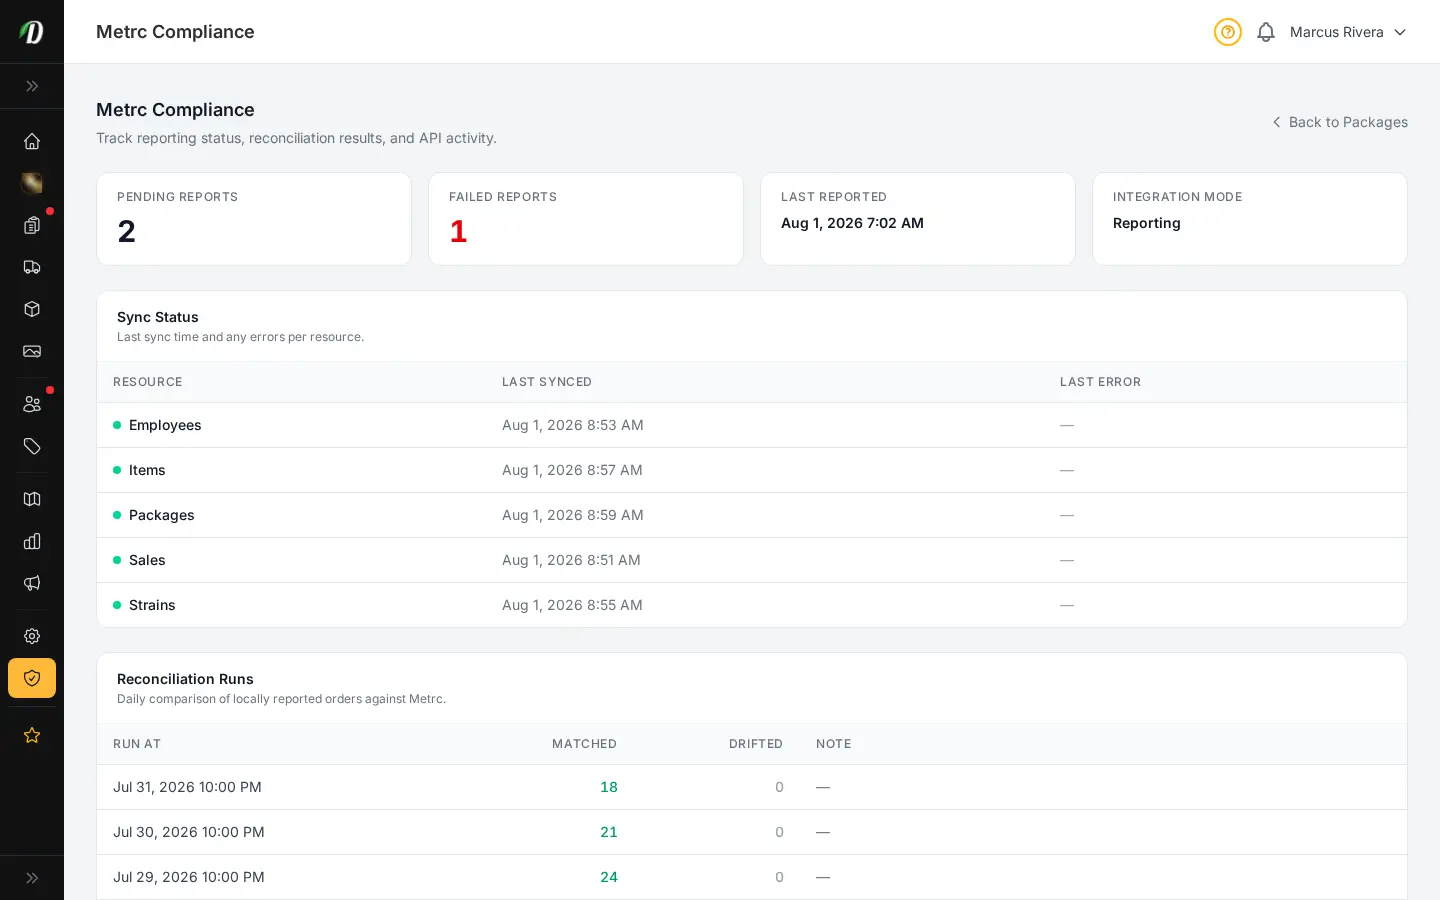Image resolution: width=1440 pixels, height=900 pixels.
Task: Click the Last Synced column header
Action: pos(547,382)
